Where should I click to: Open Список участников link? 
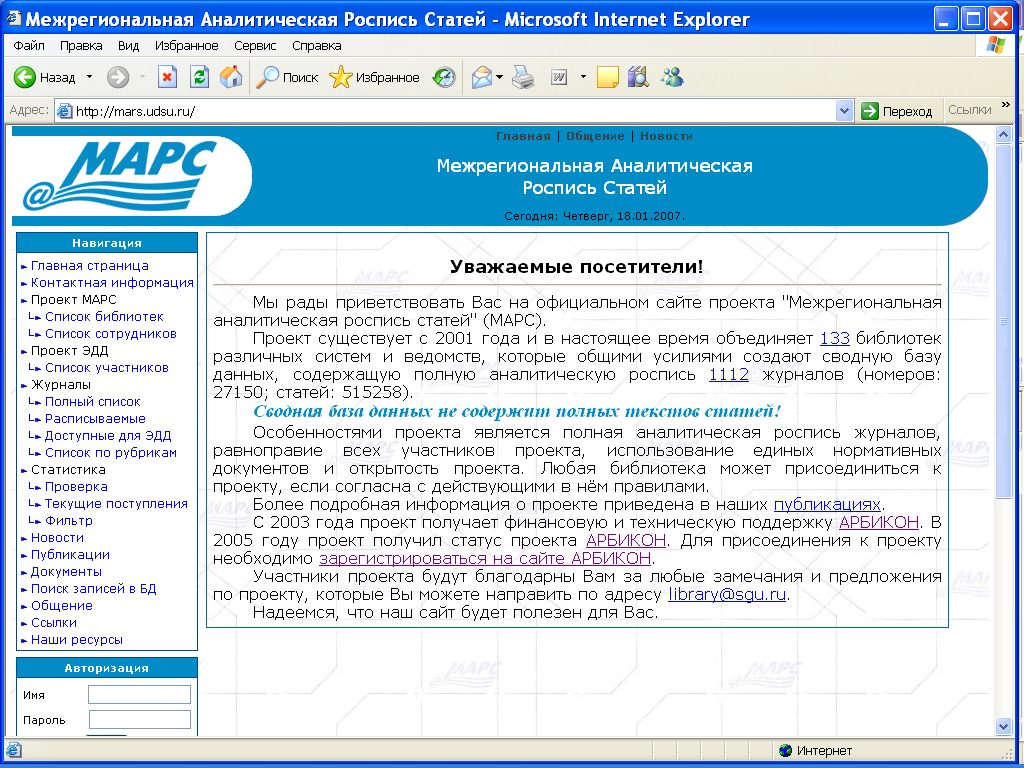tap(106, 368)
